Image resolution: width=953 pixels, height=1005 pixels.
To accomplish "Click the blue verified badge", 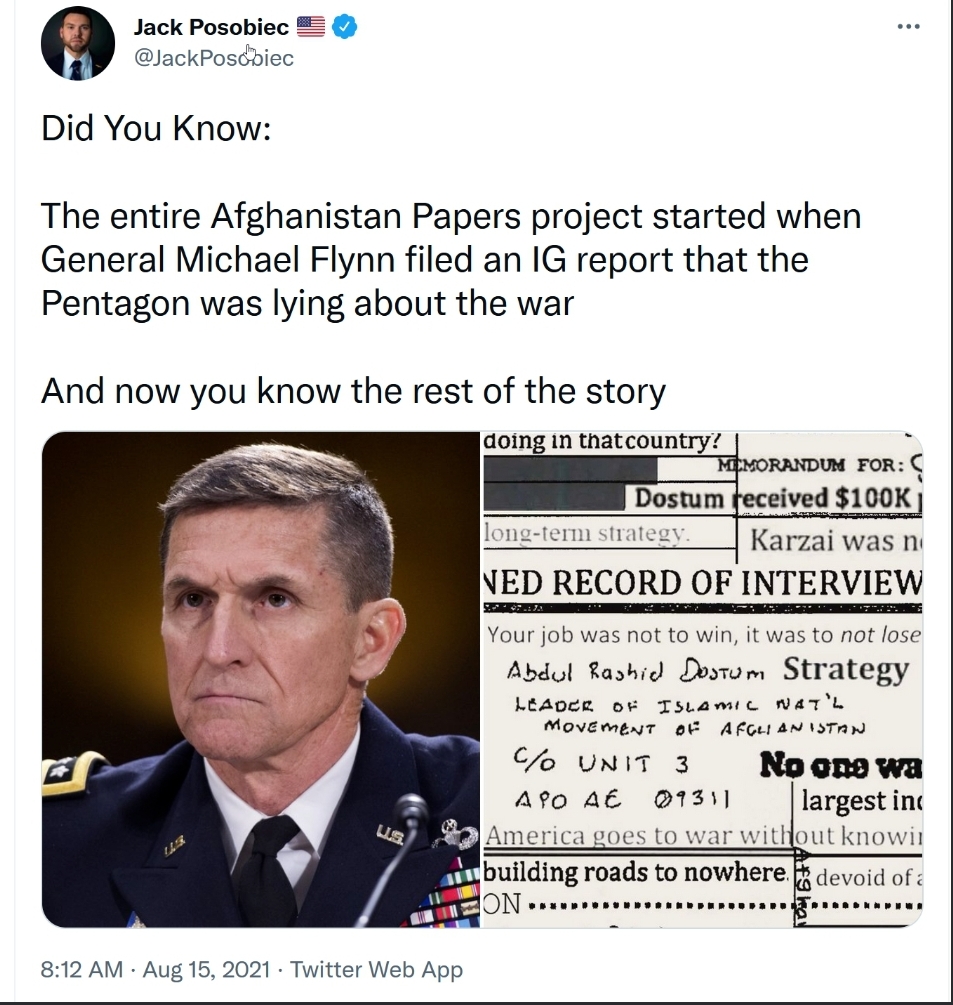I will click(345, 28).
